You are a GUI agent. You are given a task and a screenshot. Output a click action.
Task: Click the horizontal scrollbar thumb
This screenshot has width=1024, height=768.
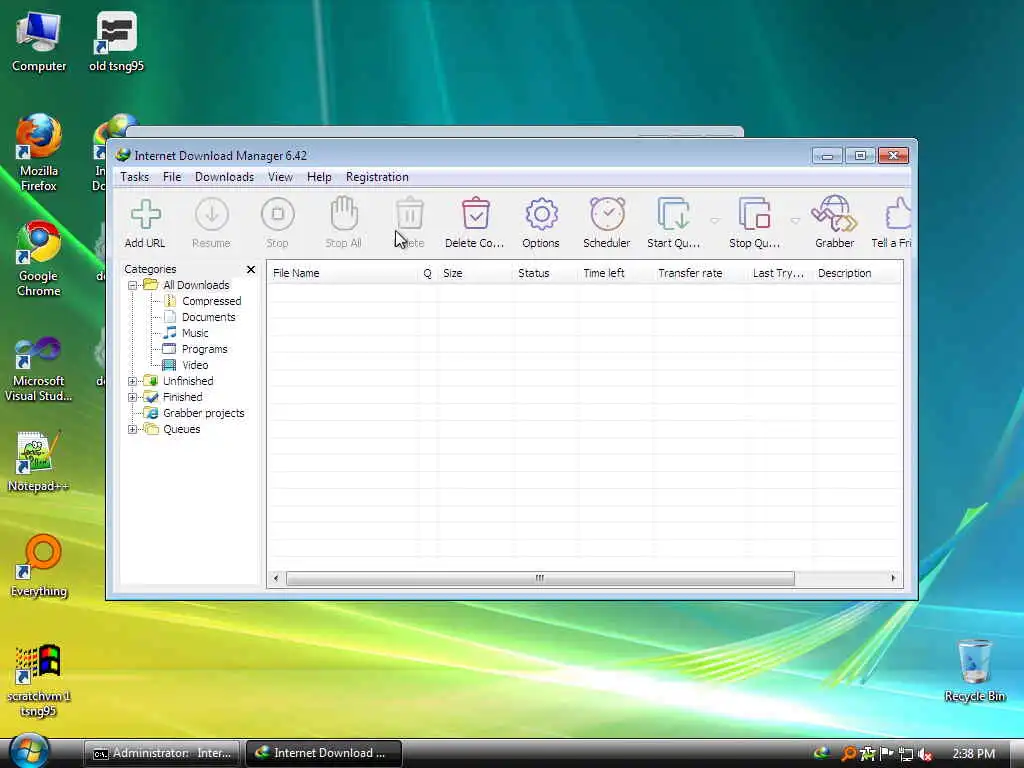(x=540, y=579)
